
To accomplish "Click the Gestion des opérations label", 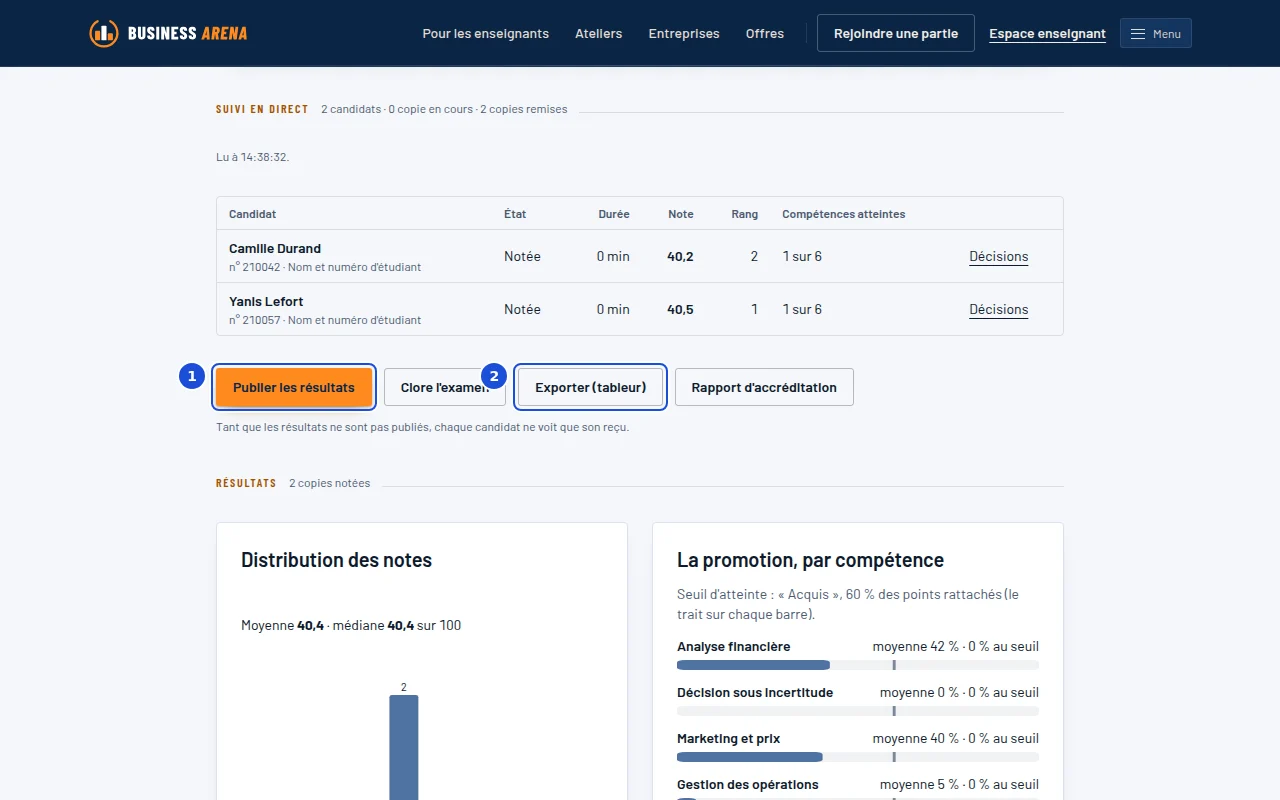I will (748, 784).
